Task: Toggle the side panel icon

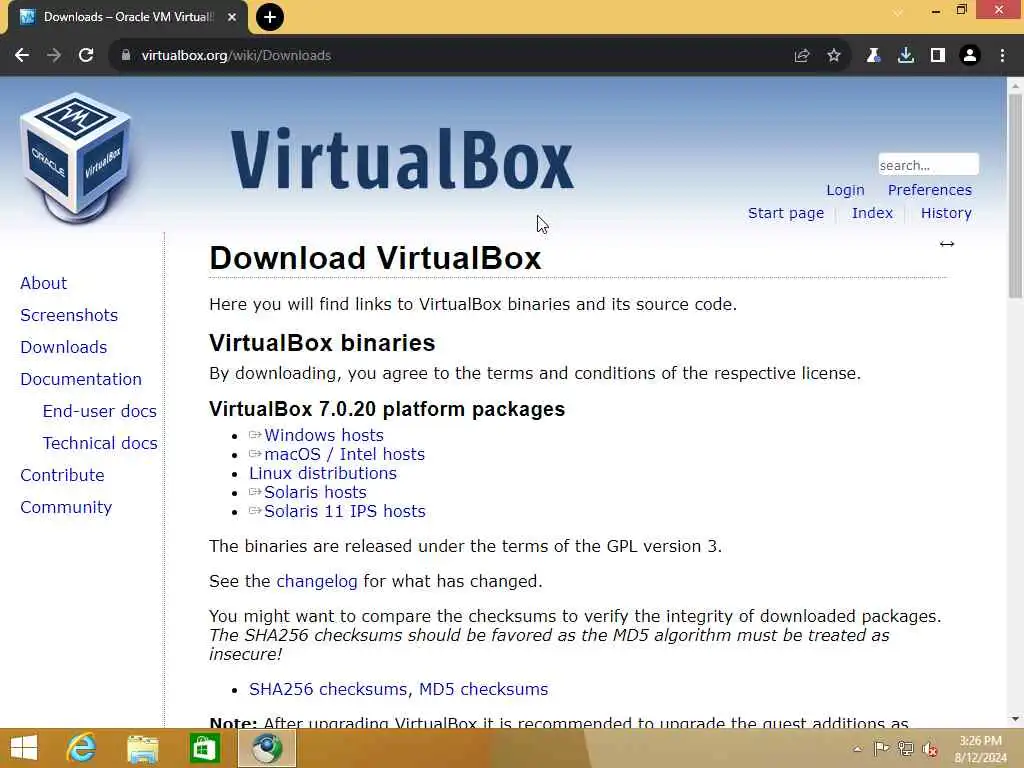Action: click(938, 56)
